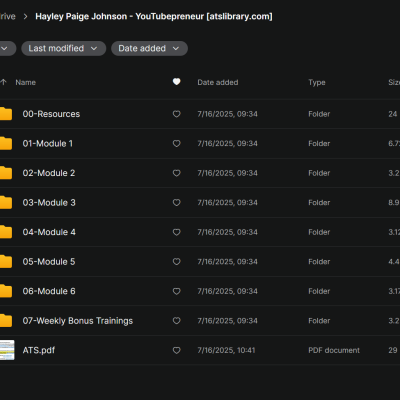Favorite the 04-Module 4 folder with heart
This screenshot has width=400, height=400.
click(177, 232)
